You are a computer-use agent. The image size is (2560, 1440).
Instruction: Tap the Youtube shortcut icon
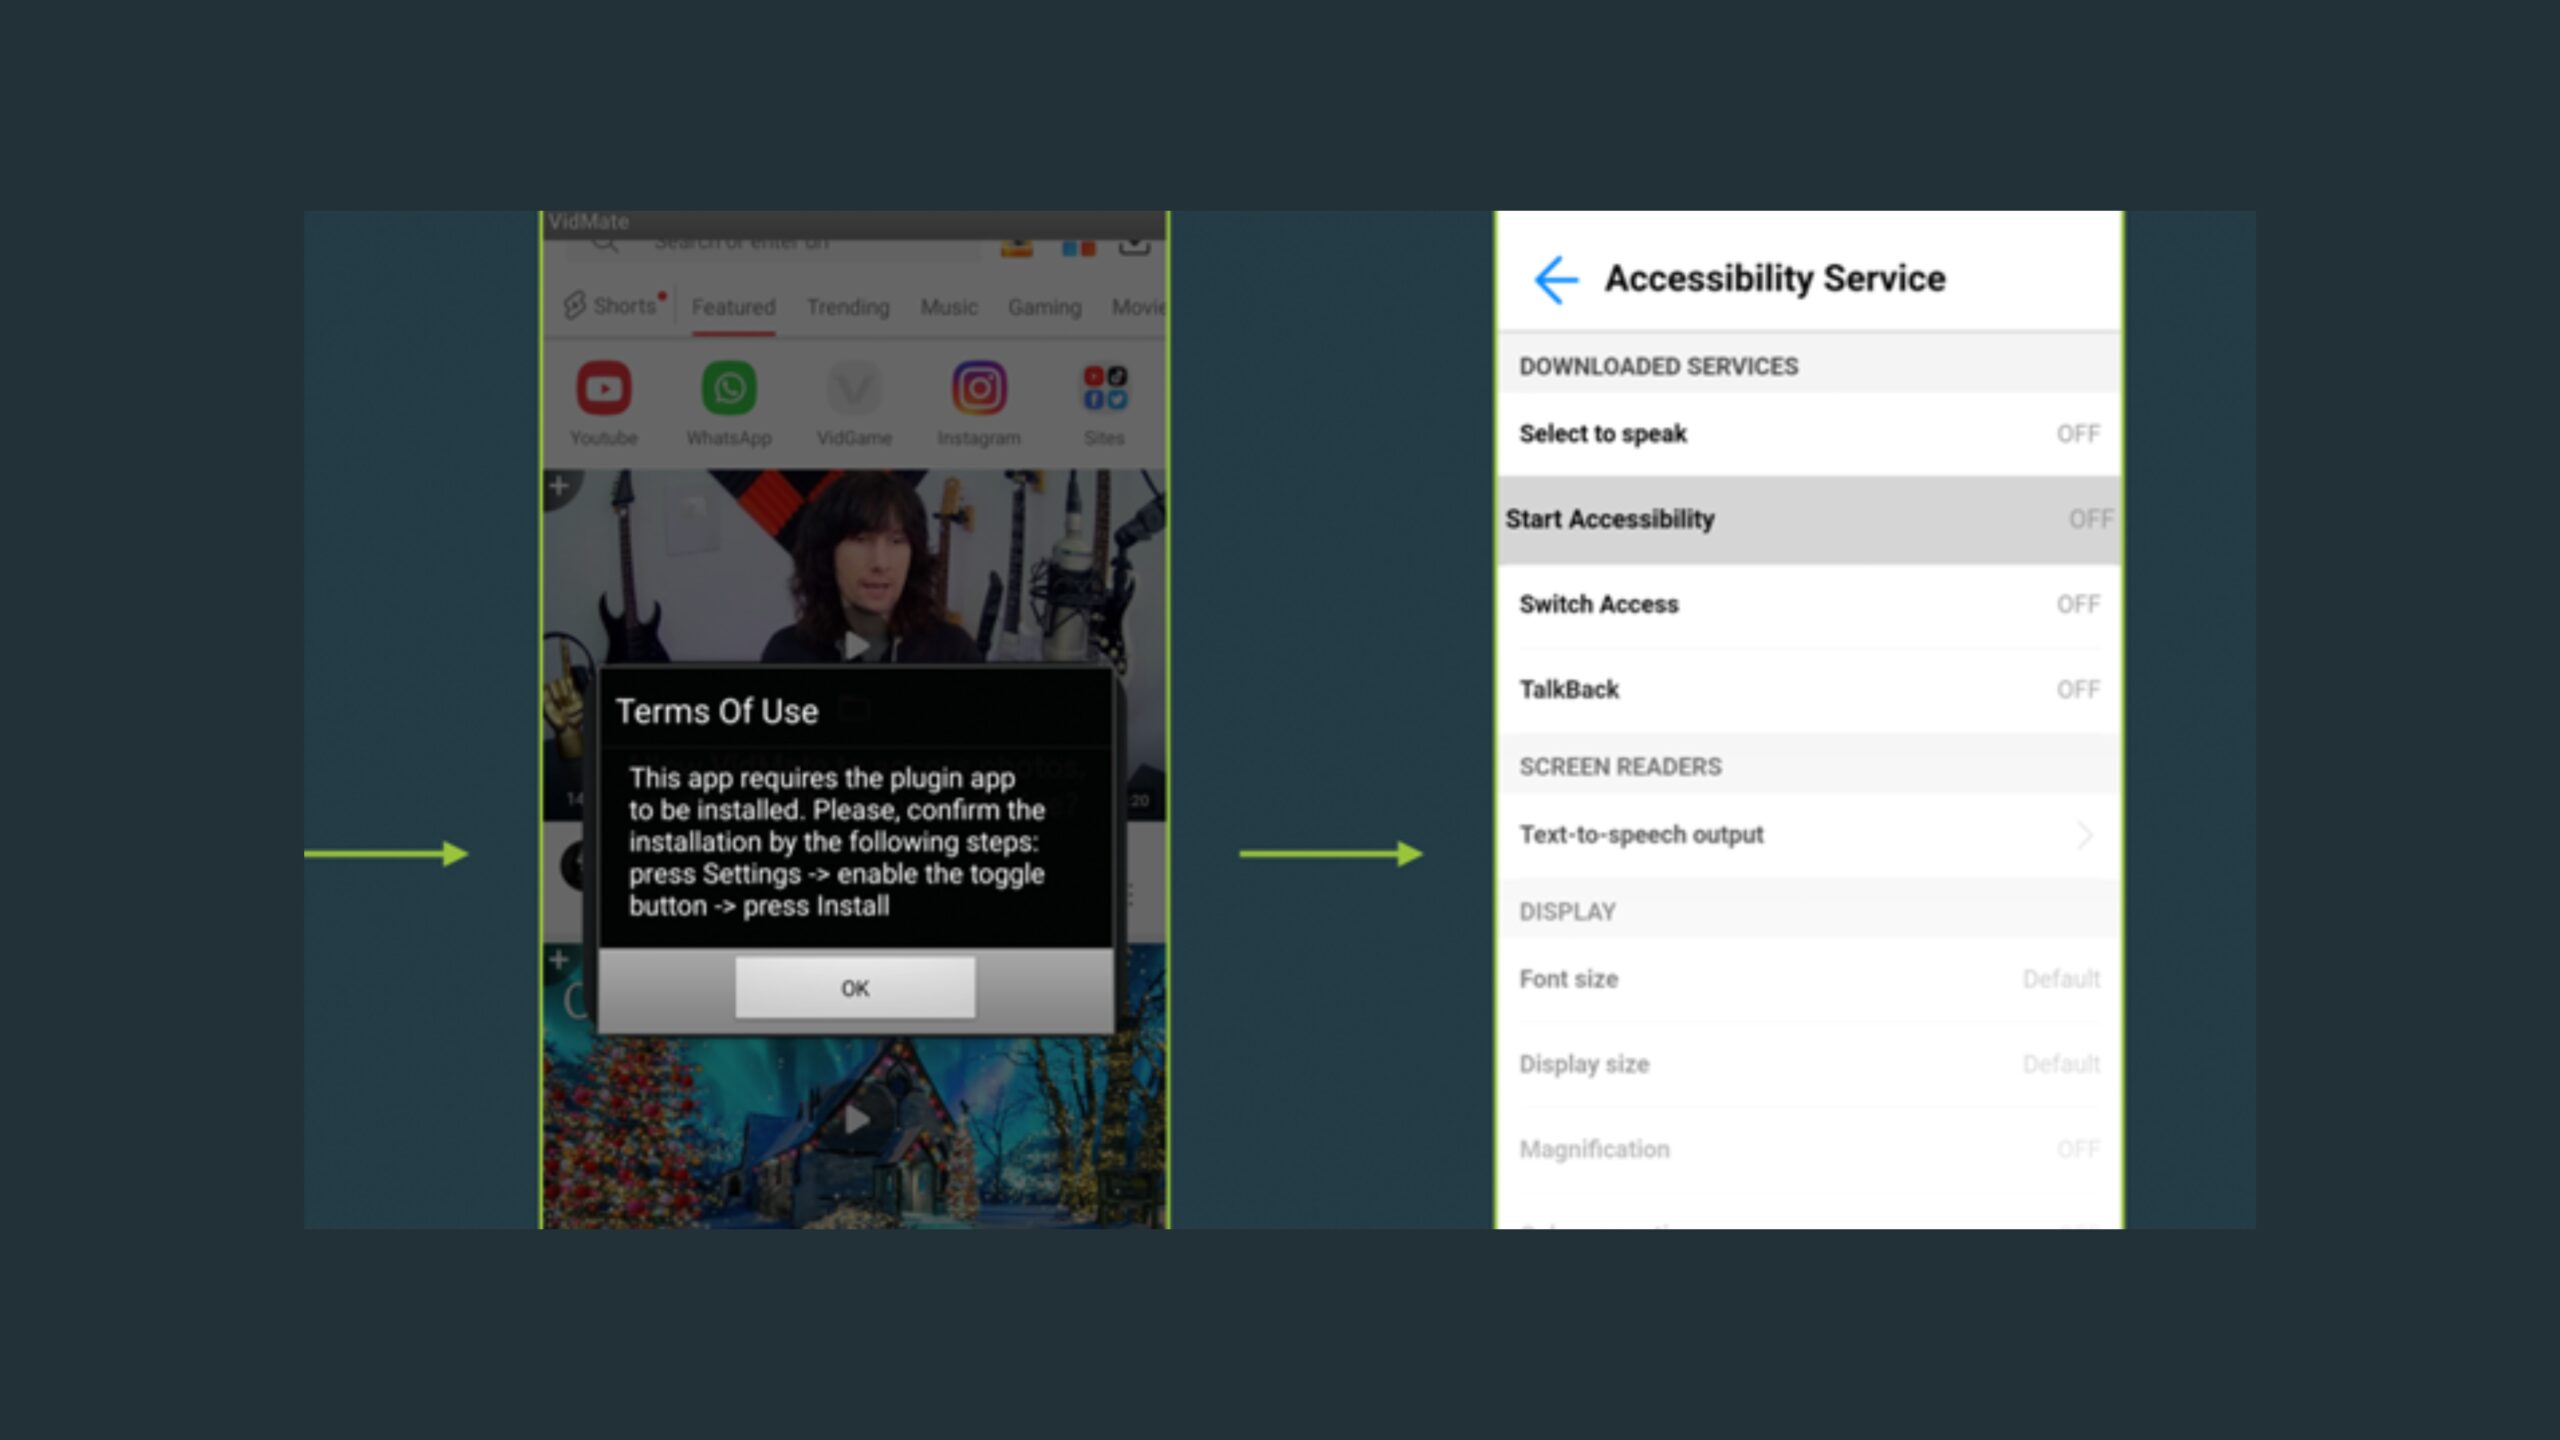[604, 388]
